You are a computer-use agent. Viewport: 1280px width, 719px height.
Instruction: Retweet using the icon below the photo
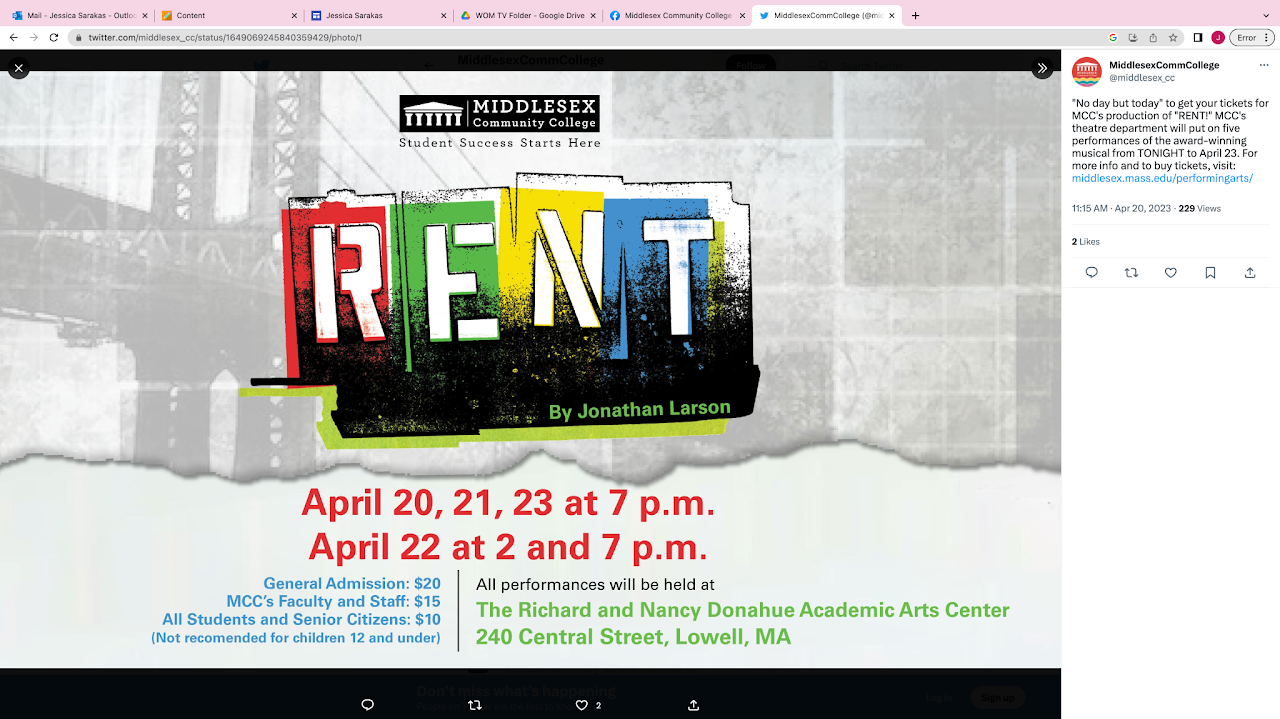pyautogui.click(x=475, y=705)
